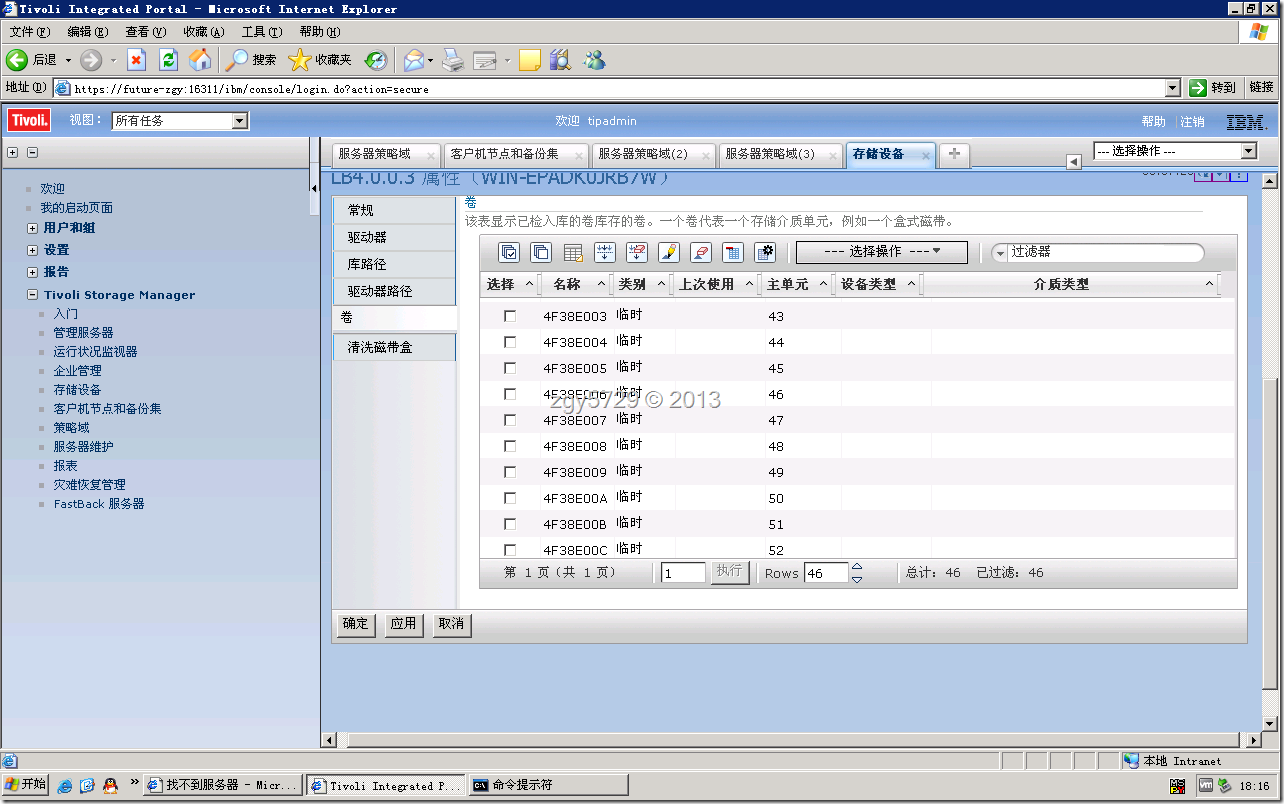Switch to the 服务器策略域(3) tab
Viewport: 1284px width, 804px height.
(770, 154)
